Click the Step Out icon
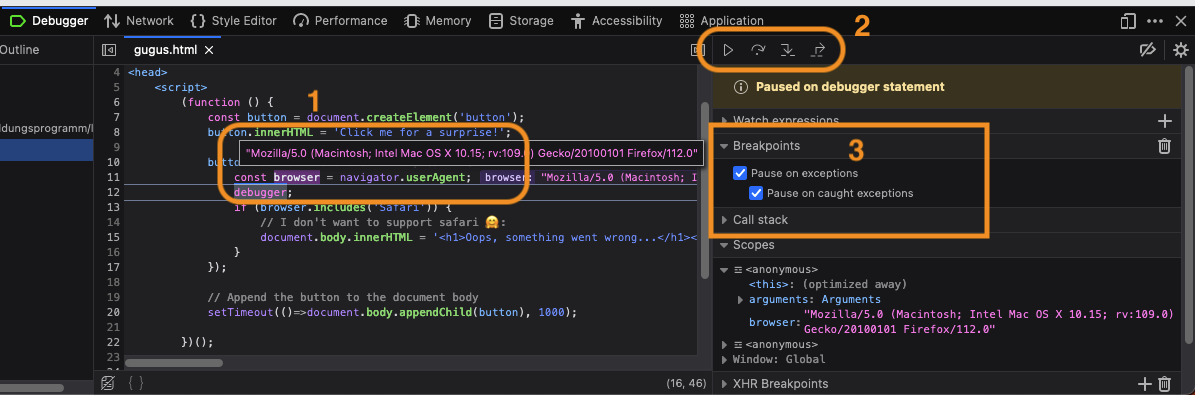Viewport: 1195px width, 395px height. pos(819,50)
